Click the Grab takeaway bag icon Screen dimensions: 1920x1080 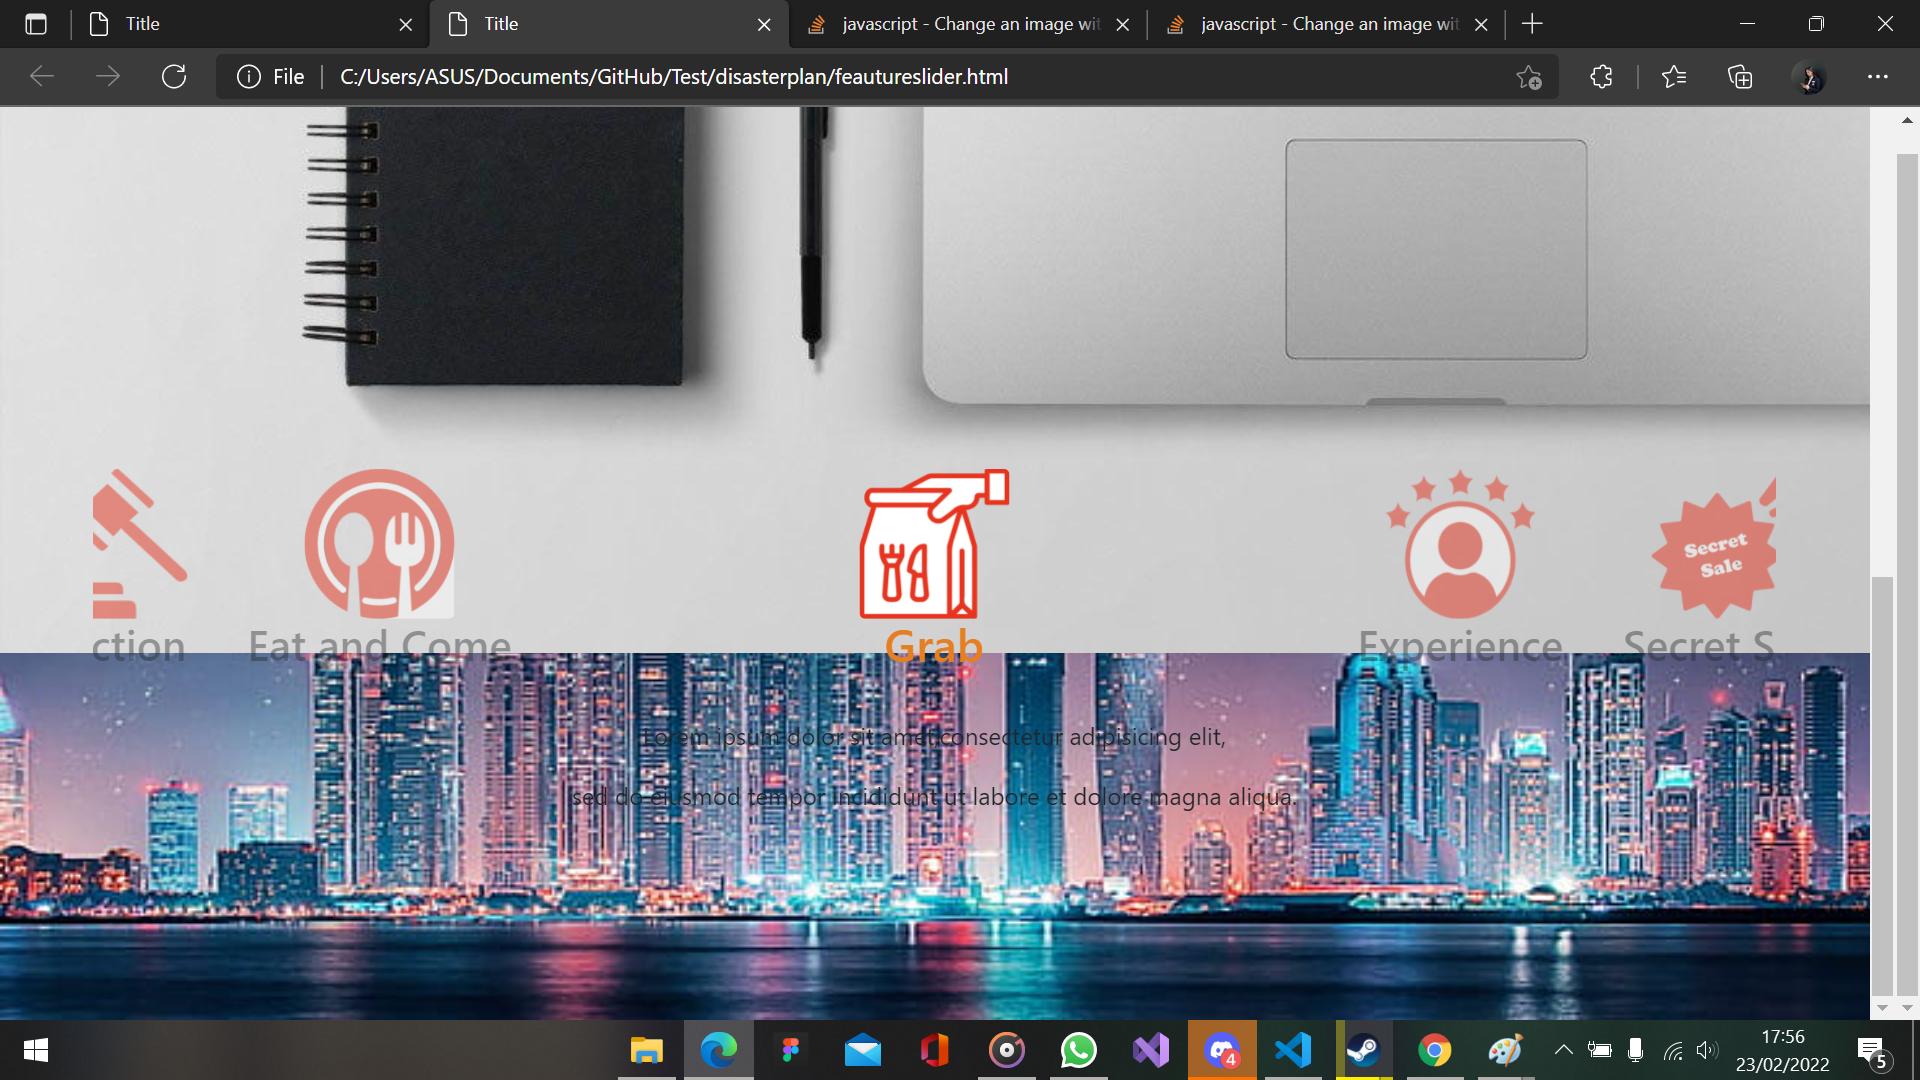coord(934,544)
